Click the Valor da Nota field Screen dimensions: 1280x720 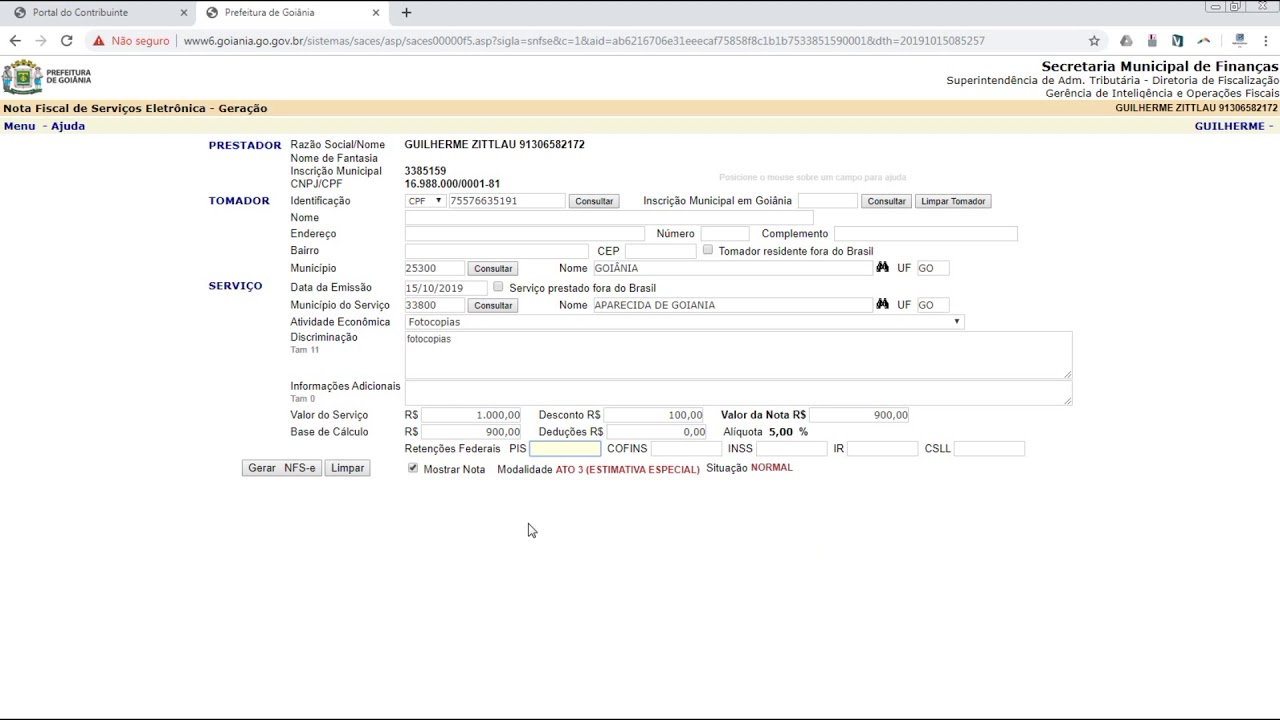coord(860,415)
